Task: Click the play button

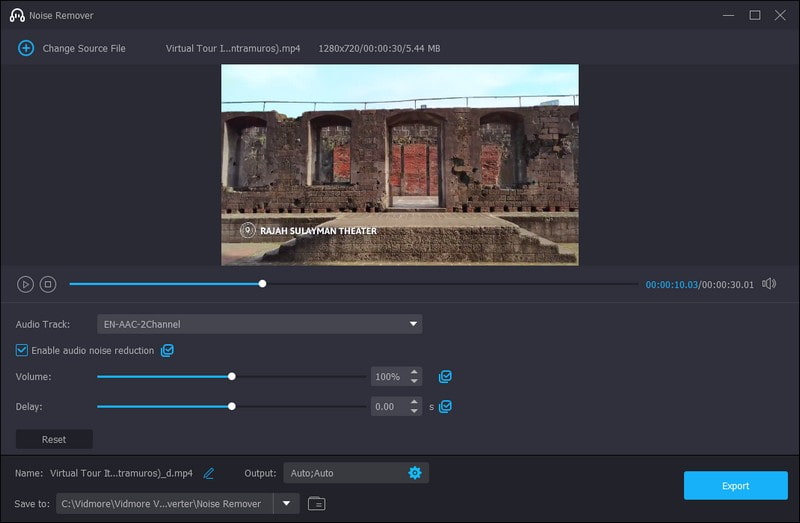Action: pyautogui.click(x=26, y=284)
